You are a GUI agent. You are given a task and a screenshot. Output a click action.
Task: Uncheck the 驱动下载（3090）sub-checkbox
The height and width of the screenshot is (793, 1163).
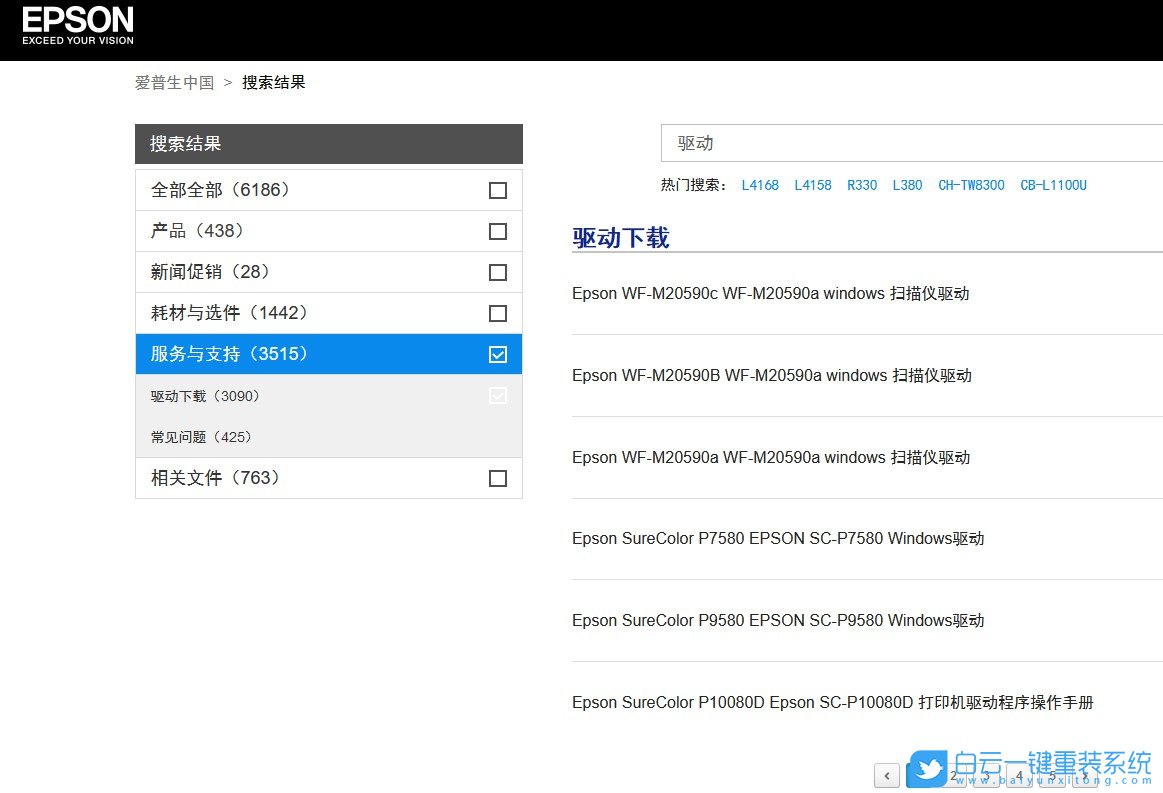(x=497, y=395)
